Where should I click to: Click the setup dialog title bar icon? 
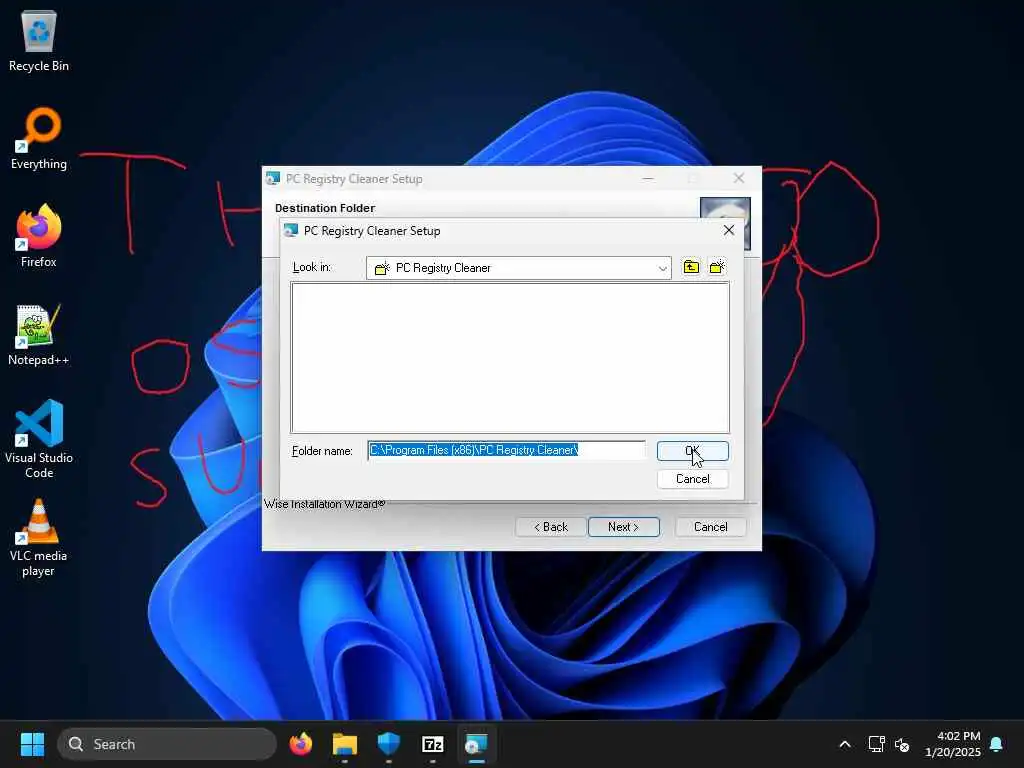(x=291, y=231)
